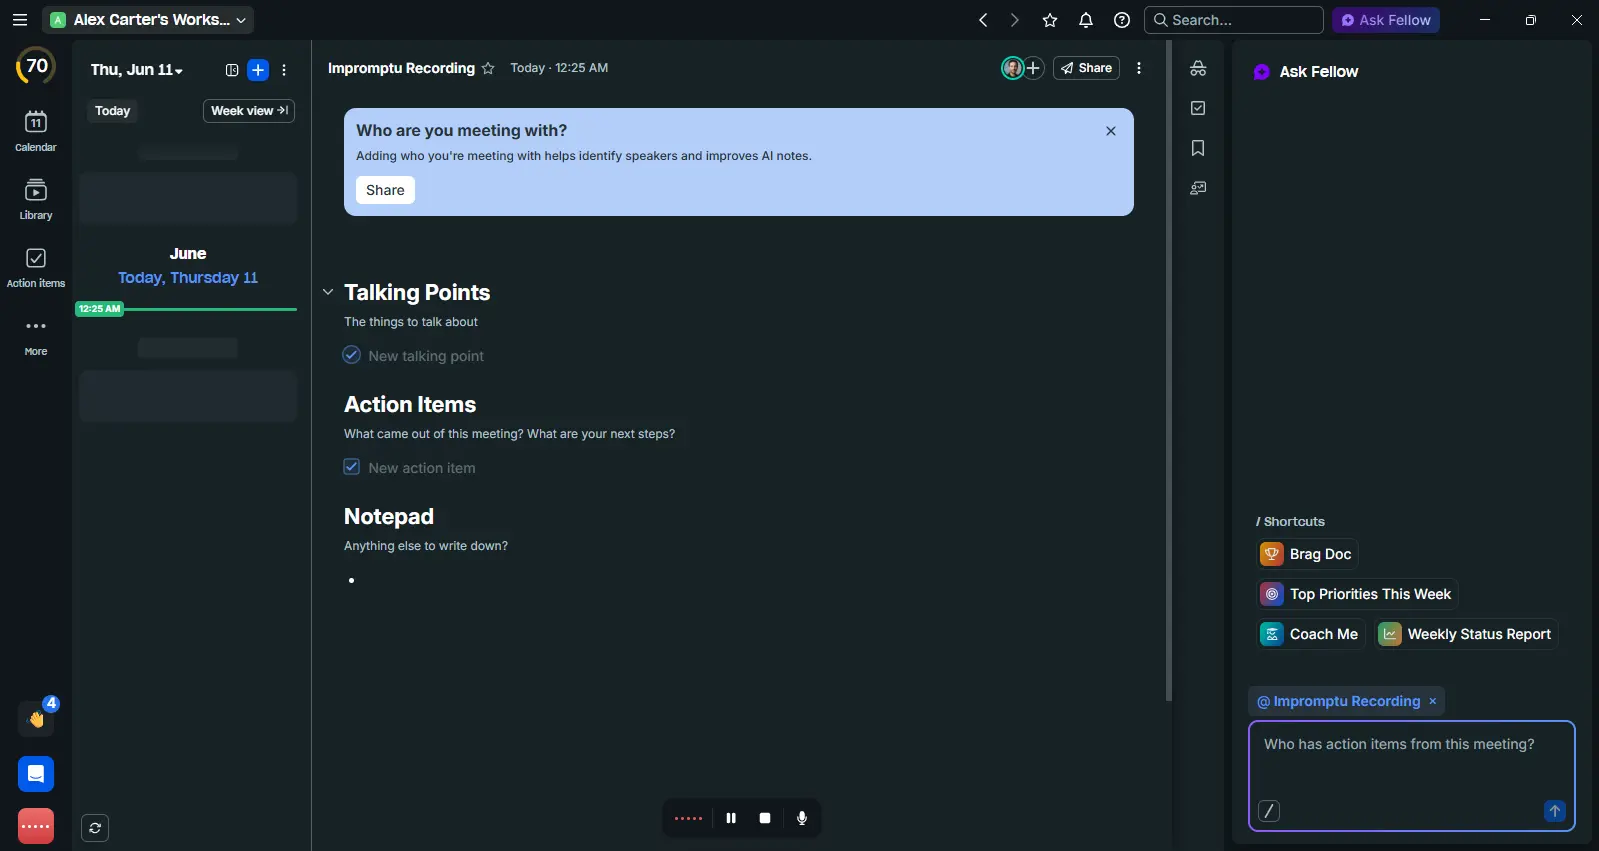Run the Weekly Status Report shortcut
This screenshot has height=851, width=1599.
point(1467,634)
